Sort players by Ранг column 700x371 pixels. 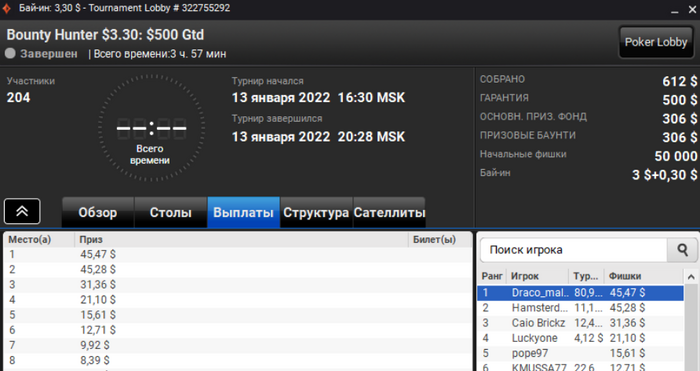click(492, 276)
